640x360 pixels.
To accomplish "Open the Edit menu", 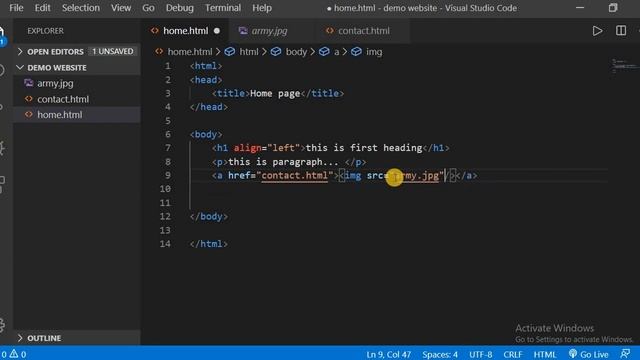I will click(x=42, y=8).
